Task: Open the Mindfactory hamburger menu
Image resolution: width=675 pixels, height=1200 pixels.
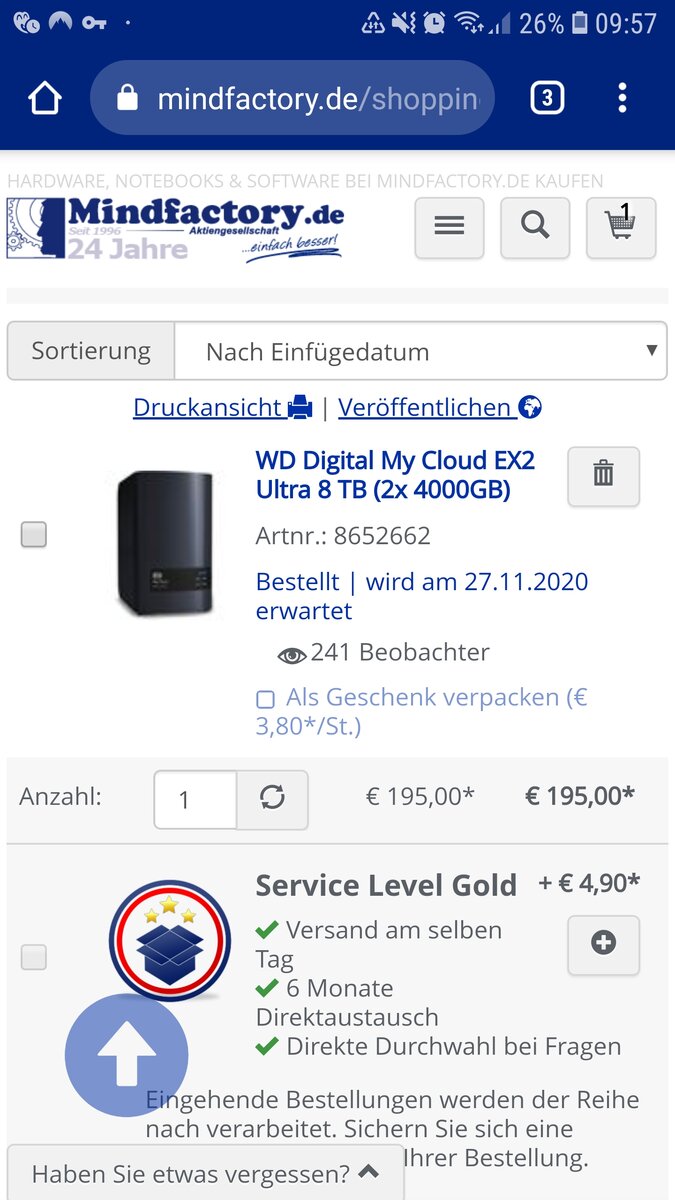Action: pos(449,228)
